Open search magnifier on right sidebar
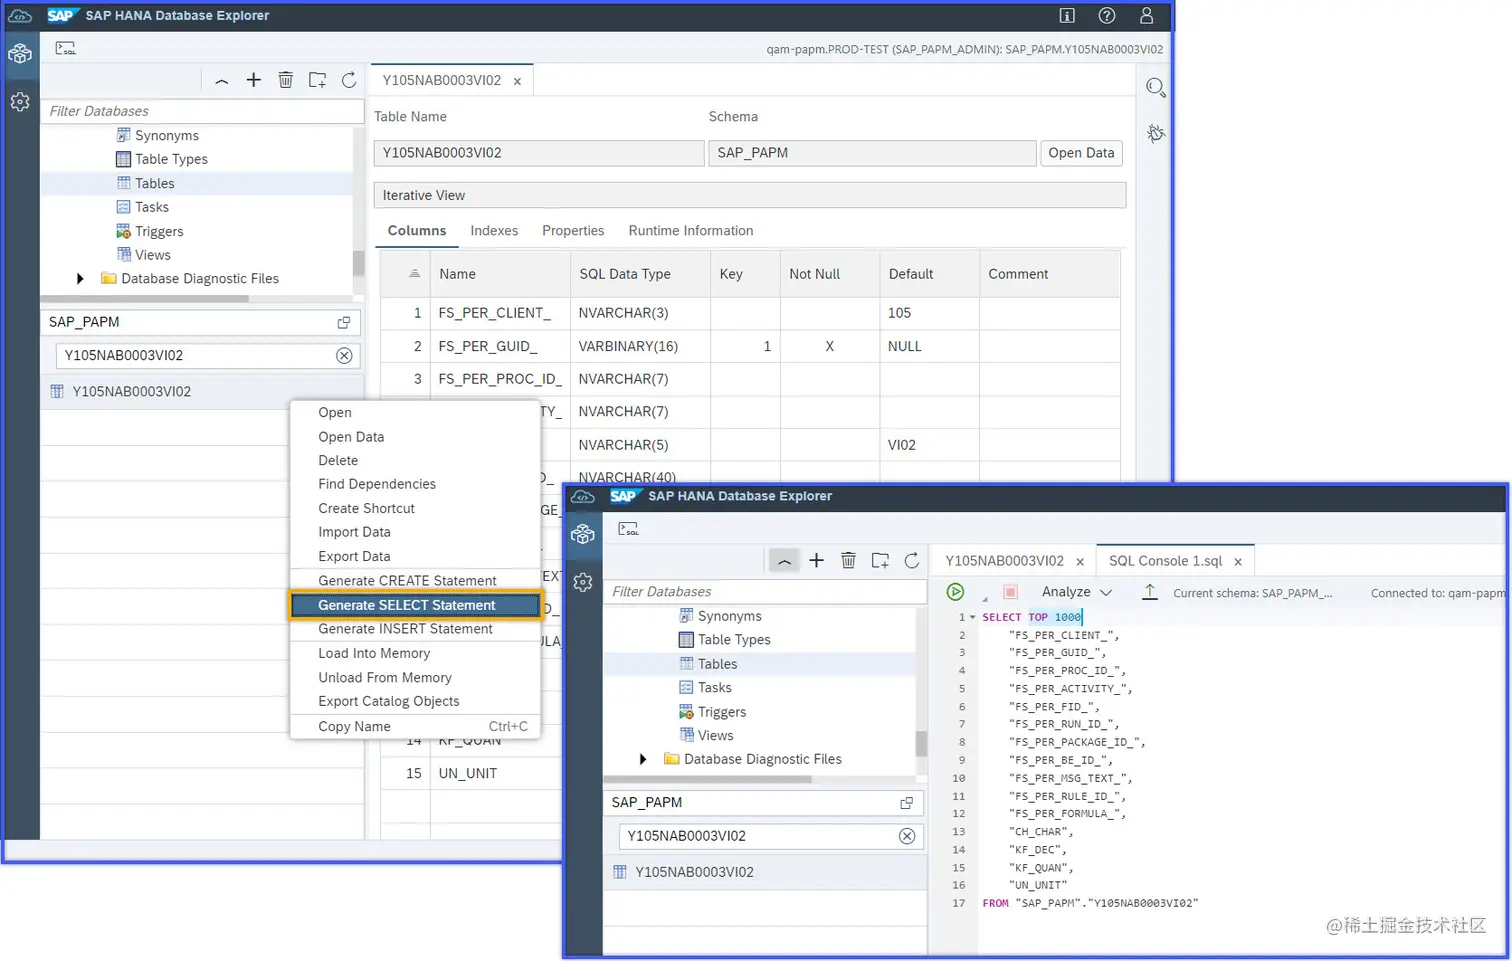Viewport: 1512px width, 961px height. (1156, 88)
